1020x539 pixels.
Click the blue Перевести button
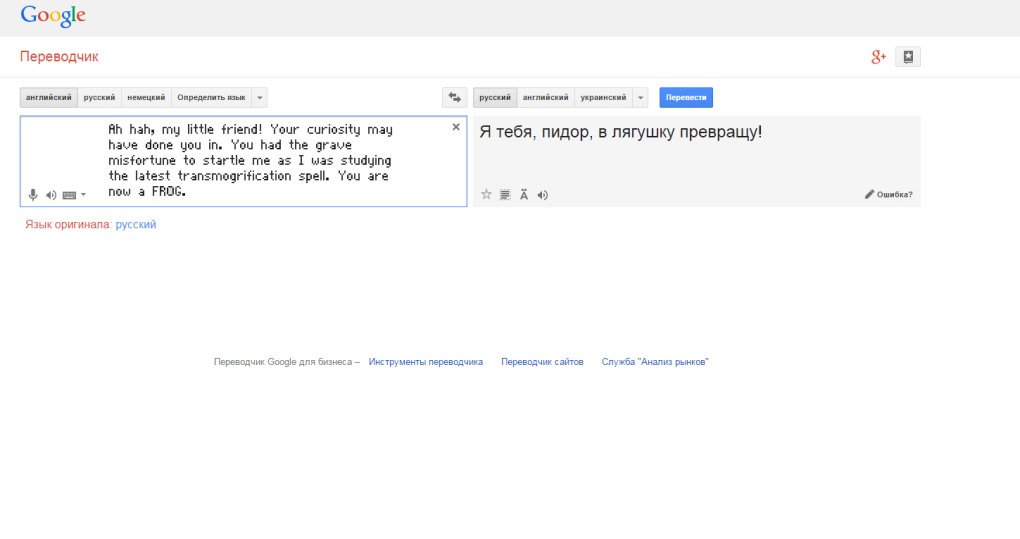[x=686, y=98]
